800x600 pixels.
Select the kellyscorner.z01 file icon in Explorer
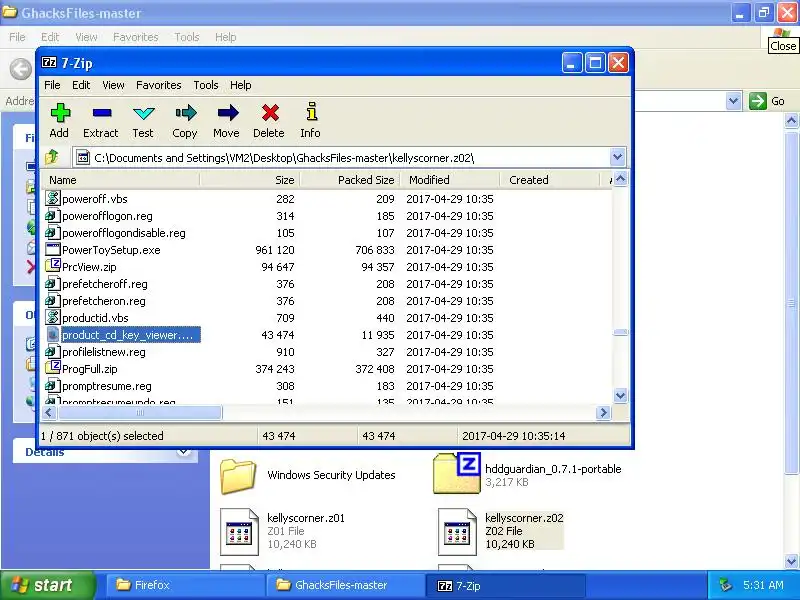[x=239, y=531]
